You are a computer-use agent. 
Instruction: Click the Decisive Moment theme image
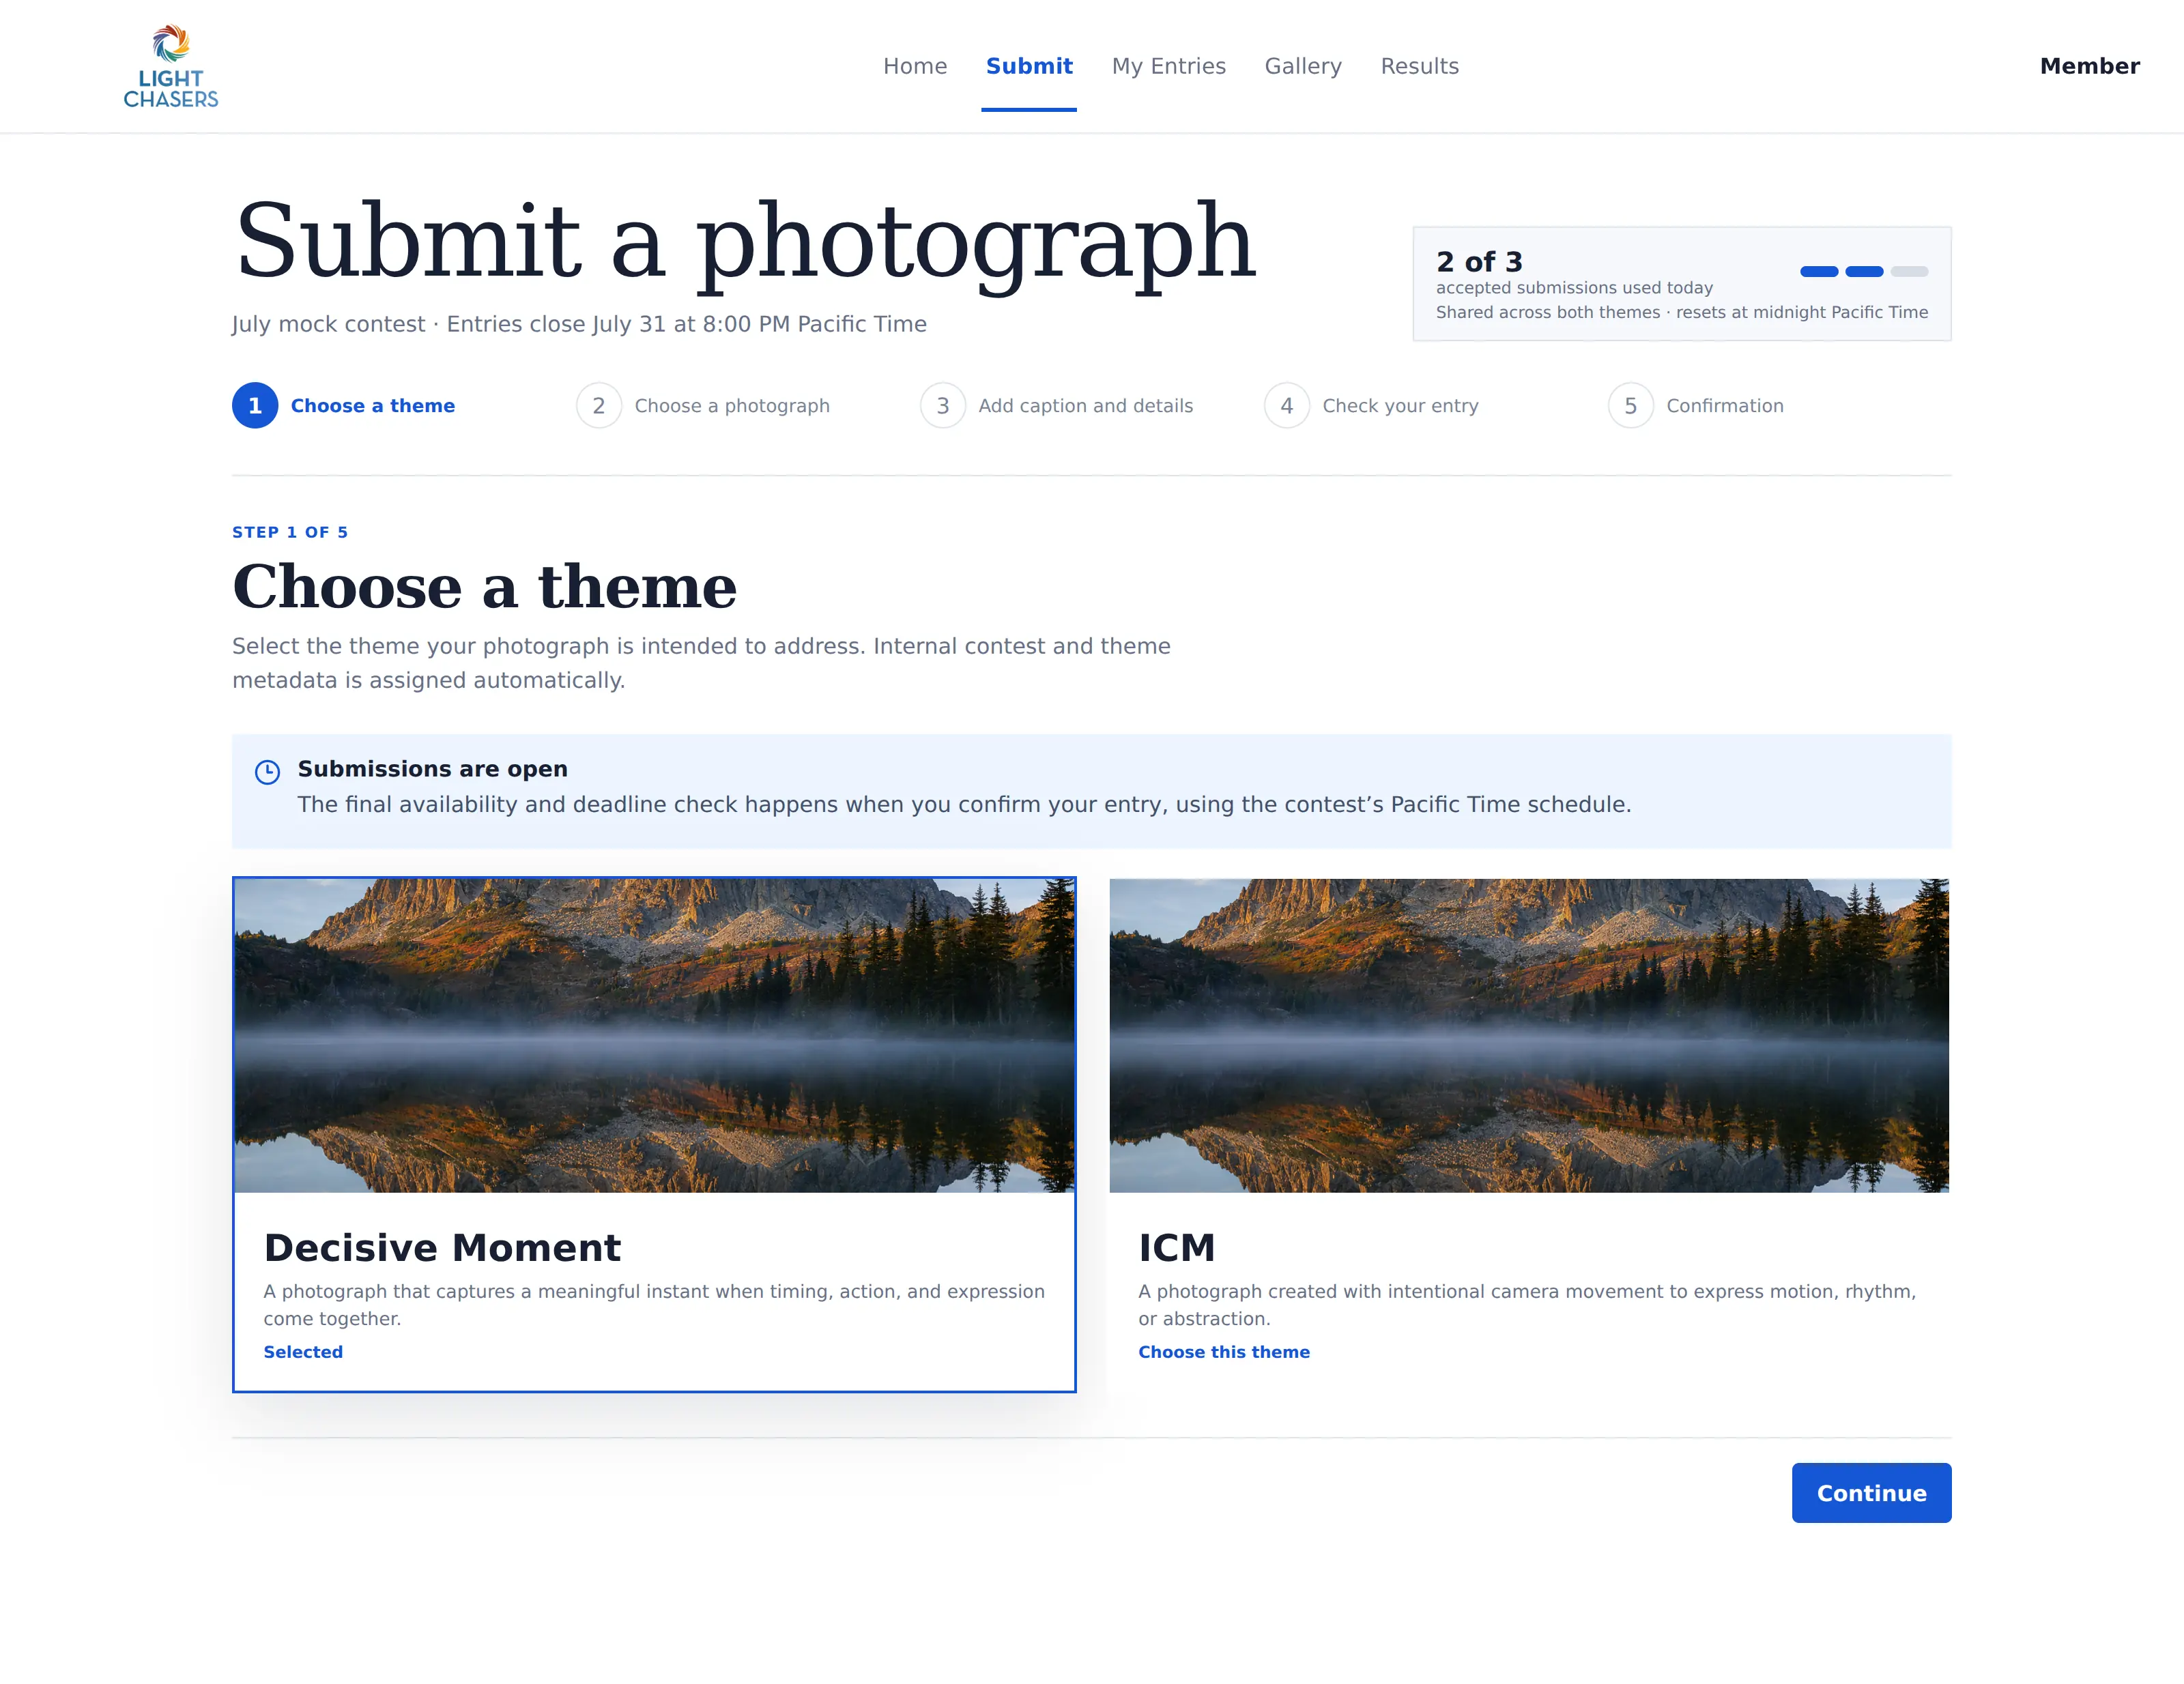pyautogui.click(x=655, y=1035)
